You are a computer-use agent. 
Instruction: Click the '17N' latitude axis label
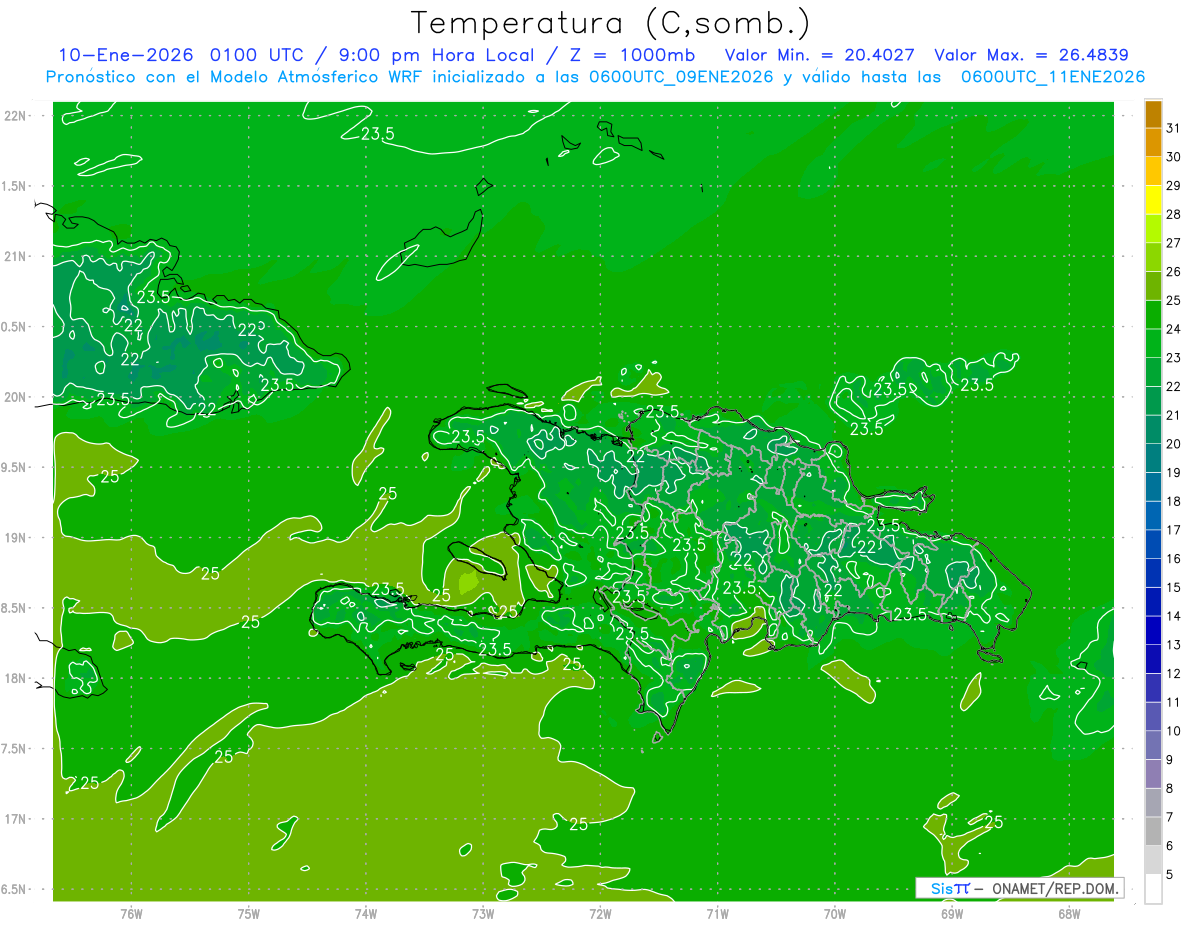[16, 819]
